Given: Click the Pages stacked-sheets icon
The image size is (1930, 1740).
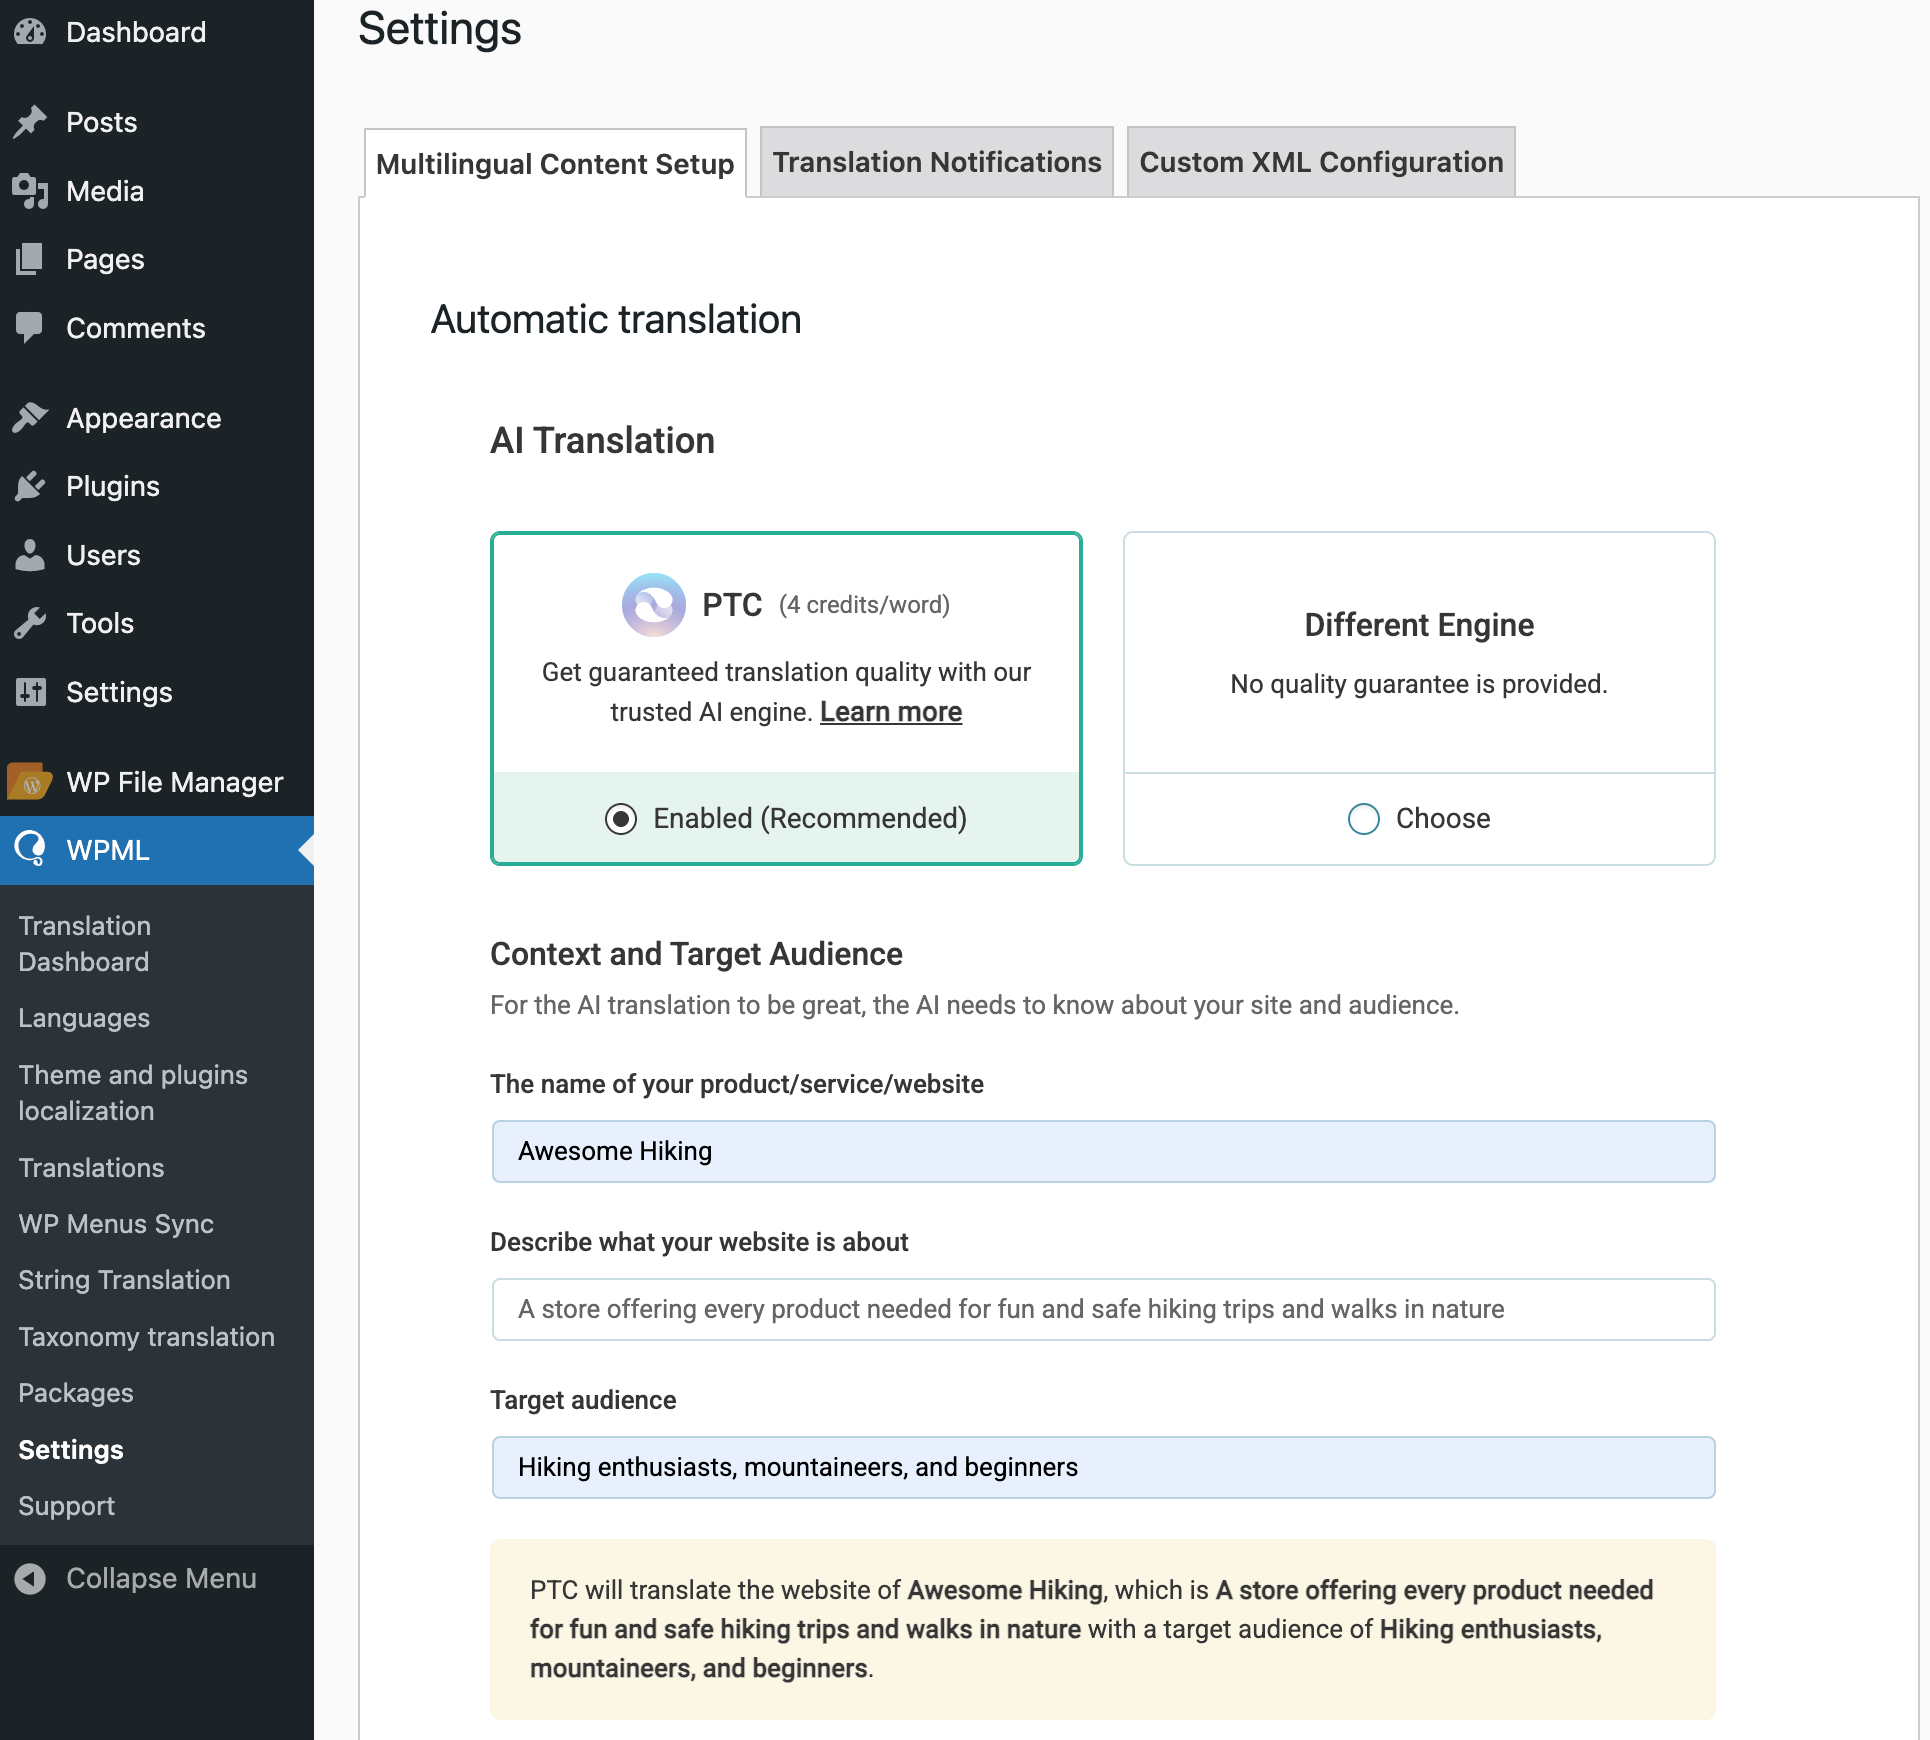Looking at the screenshot, I should [30, 259].
